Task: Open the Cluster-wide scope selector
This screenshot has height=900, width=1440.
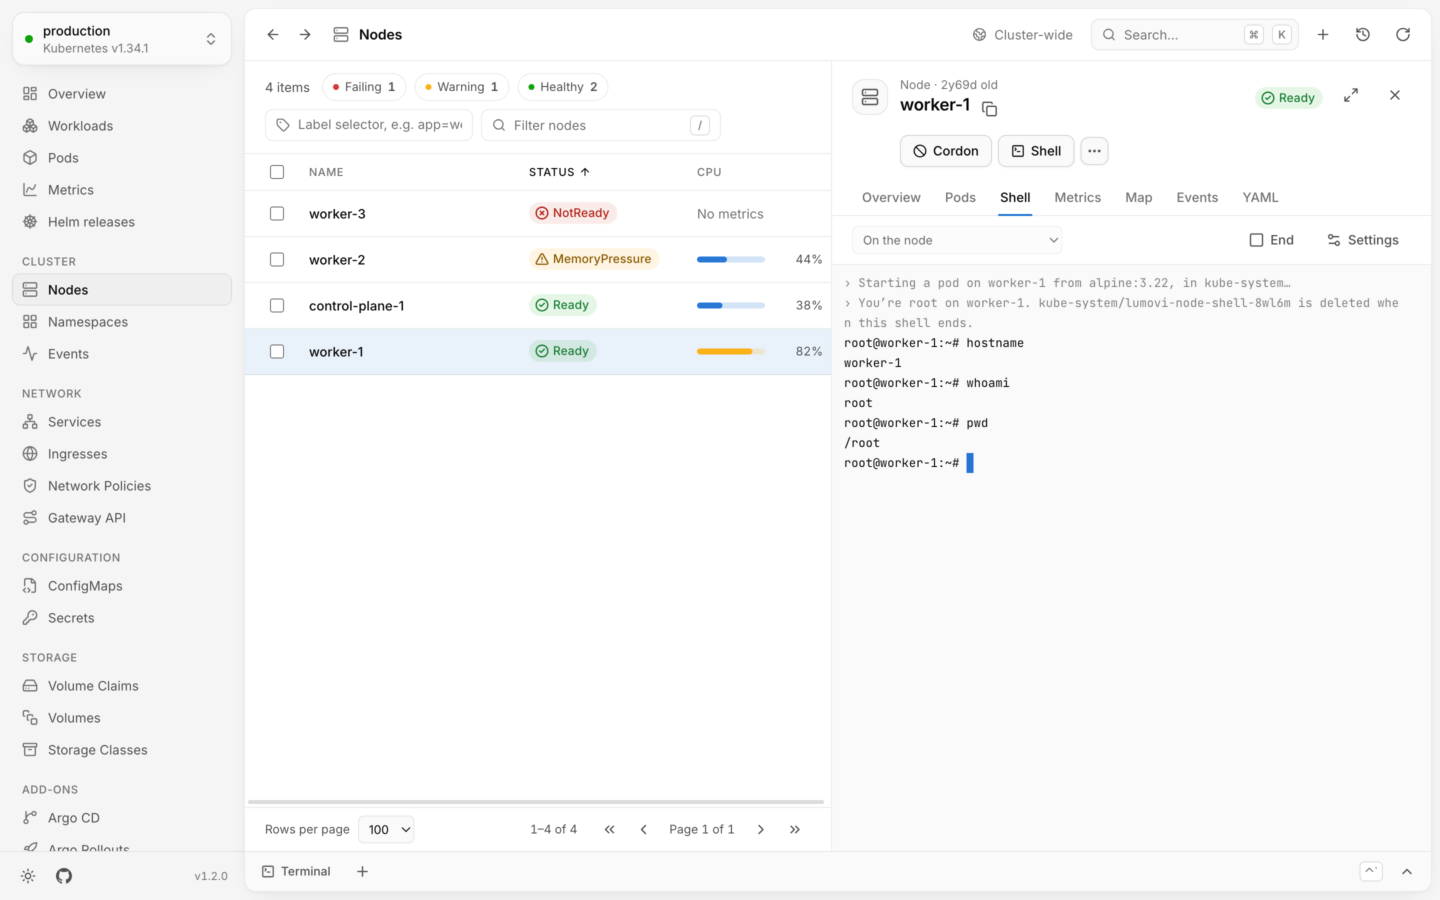Action: 1022,35
